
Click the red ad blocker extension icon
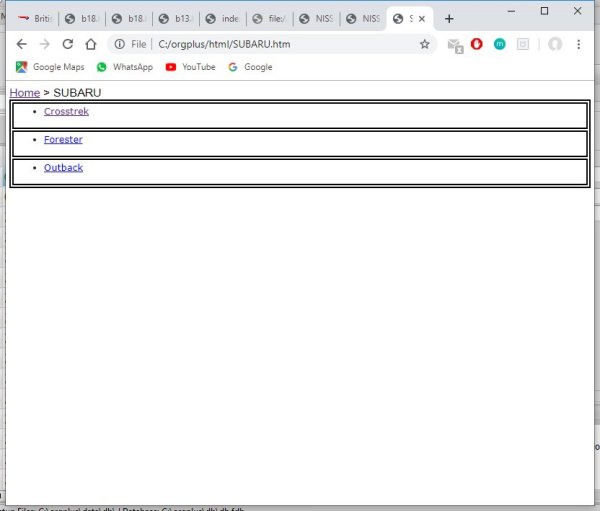coord(476,44)
